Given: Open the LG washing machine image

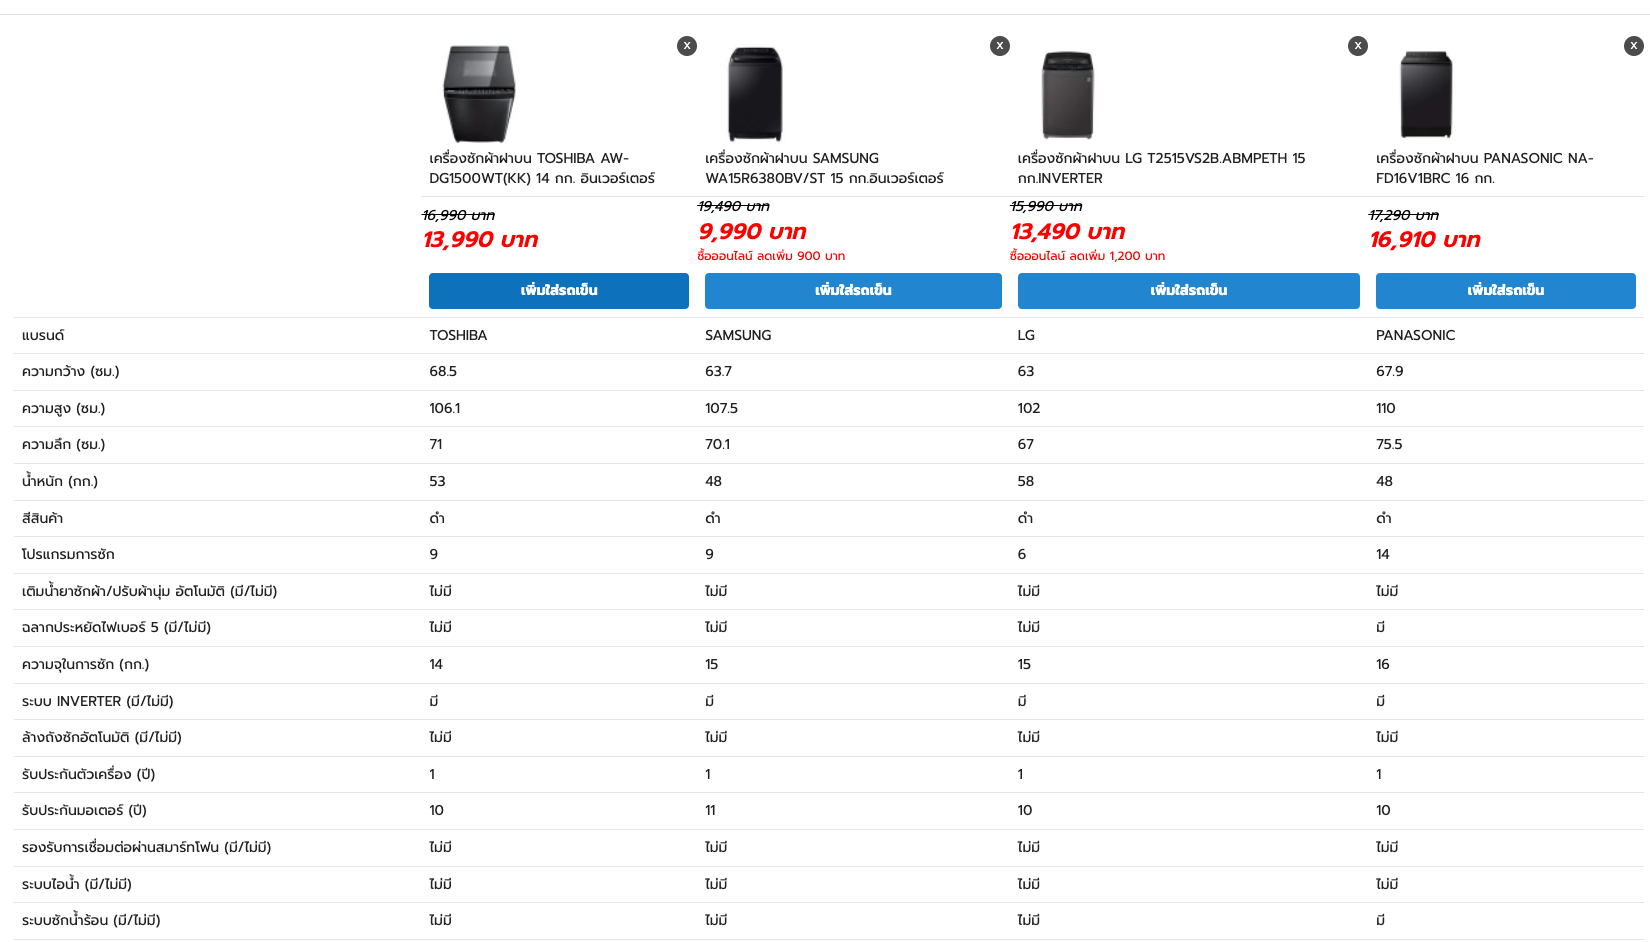Looking at the screenshot, I should (x=1068, y=95).
